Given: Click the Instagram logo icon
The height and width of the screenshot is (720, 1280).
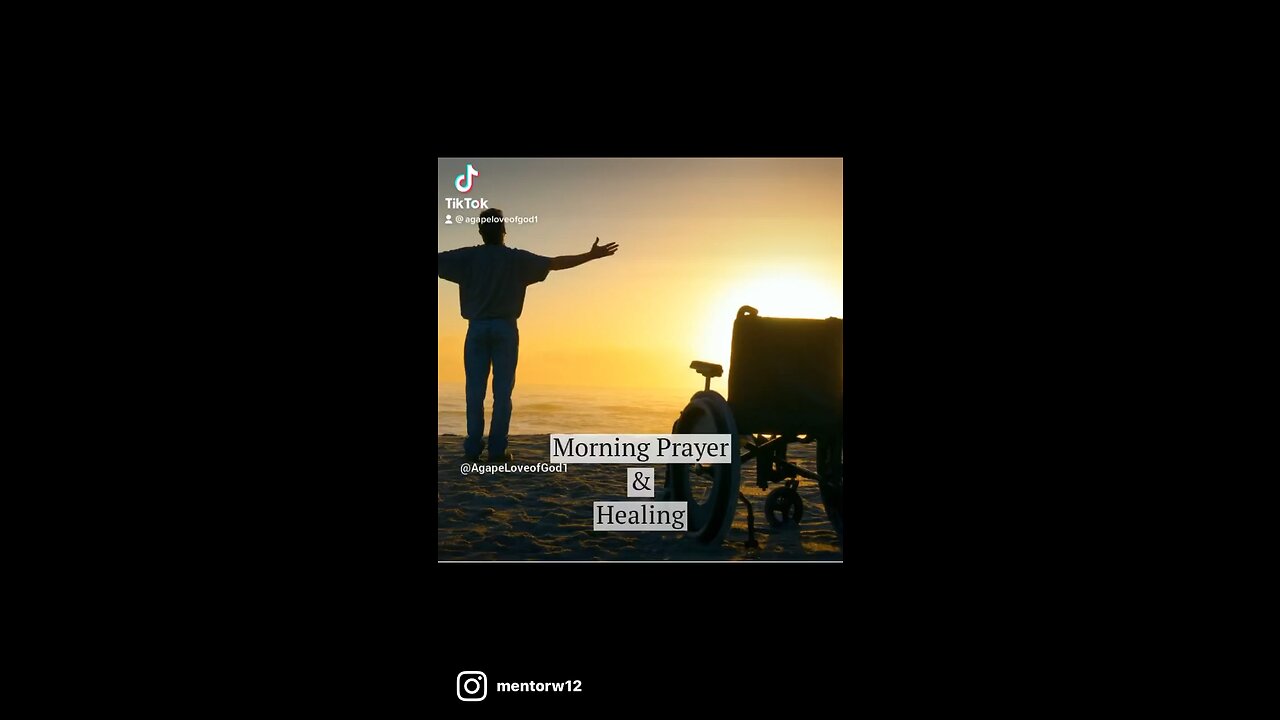Looking at the screenshot, I should (x=472, y=686).
